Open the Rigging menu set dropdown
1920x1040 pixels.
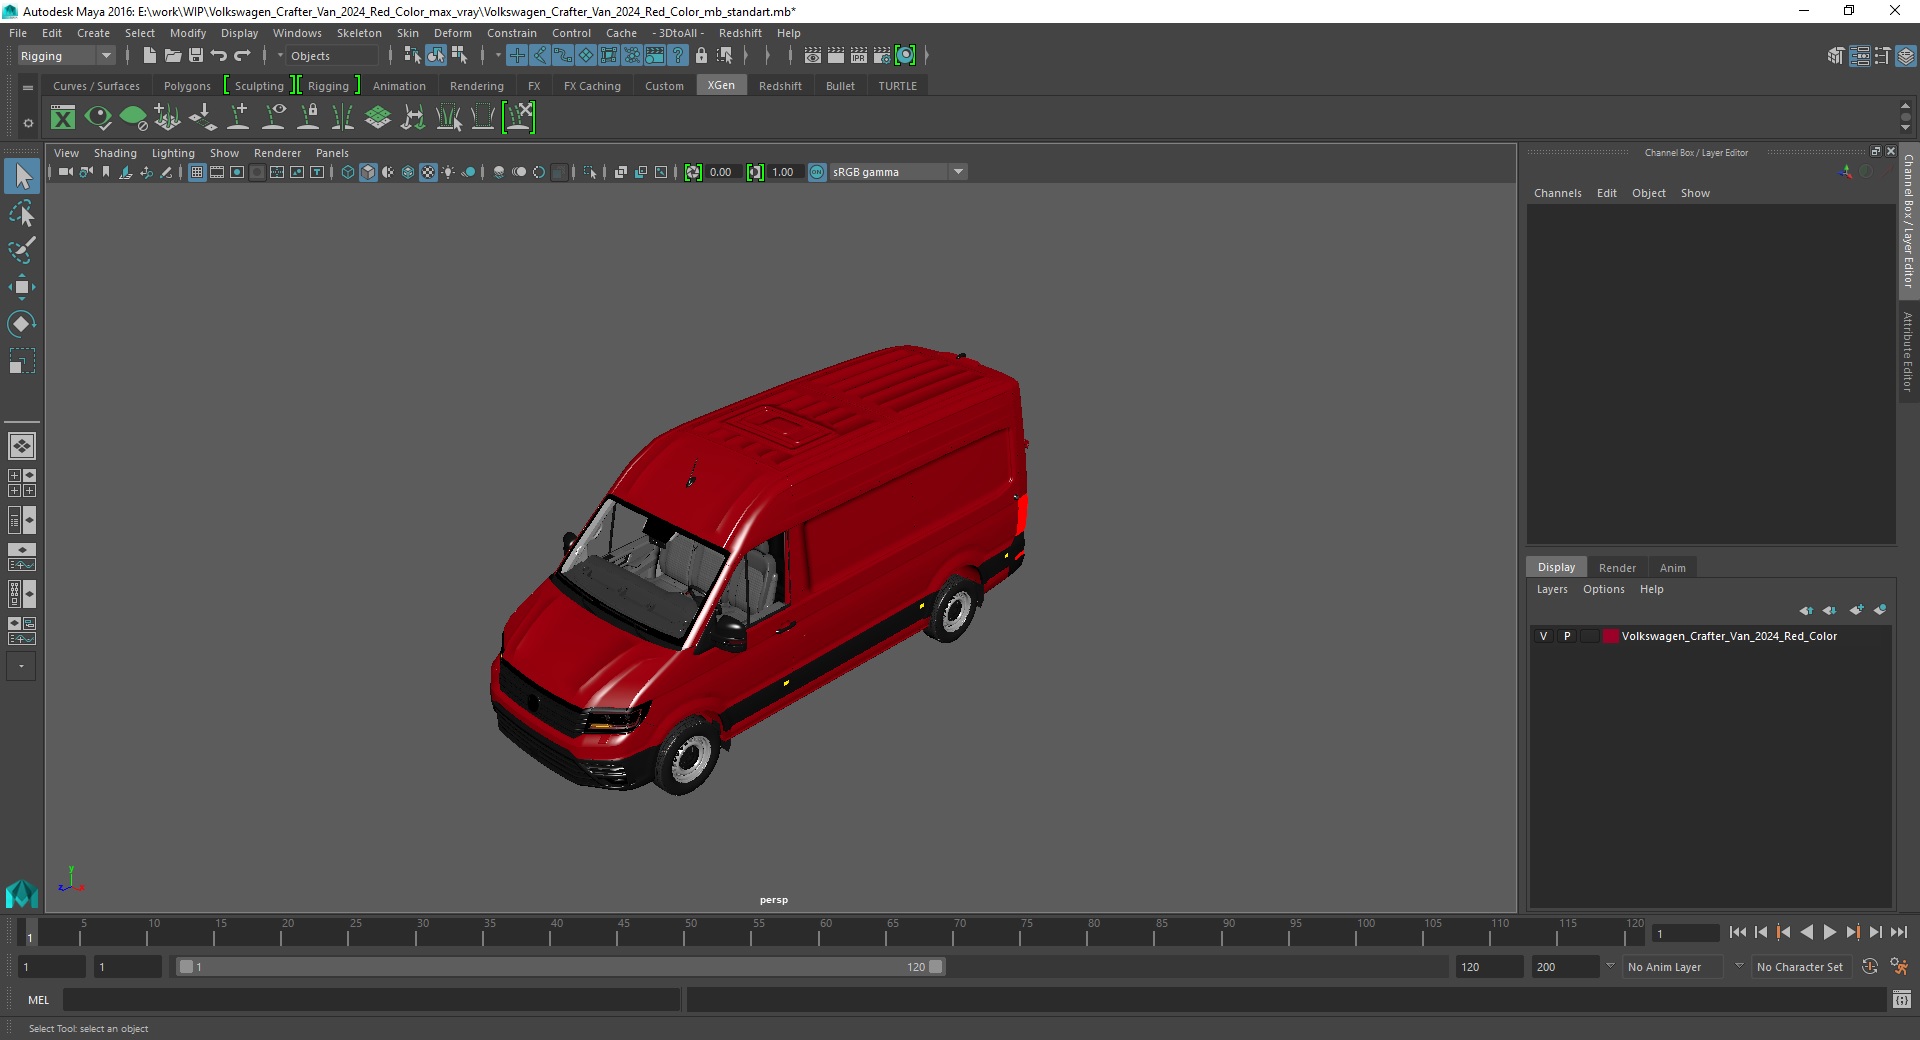click(x=66, y=56)
